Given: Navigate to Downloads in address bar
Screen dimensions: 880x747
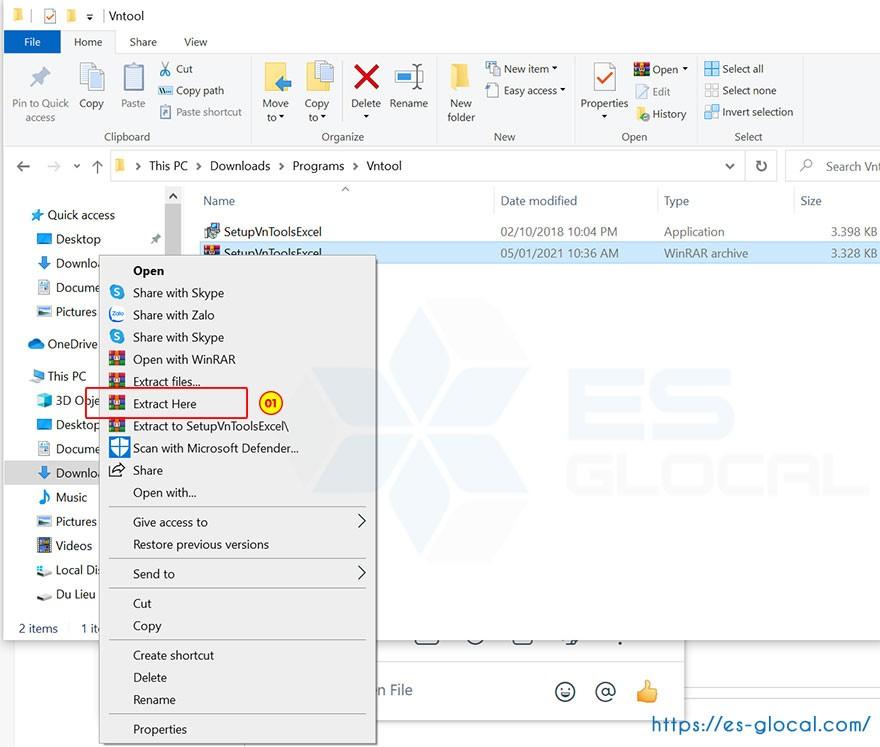Looking at the screenshot, I should (x=240, y=166).
